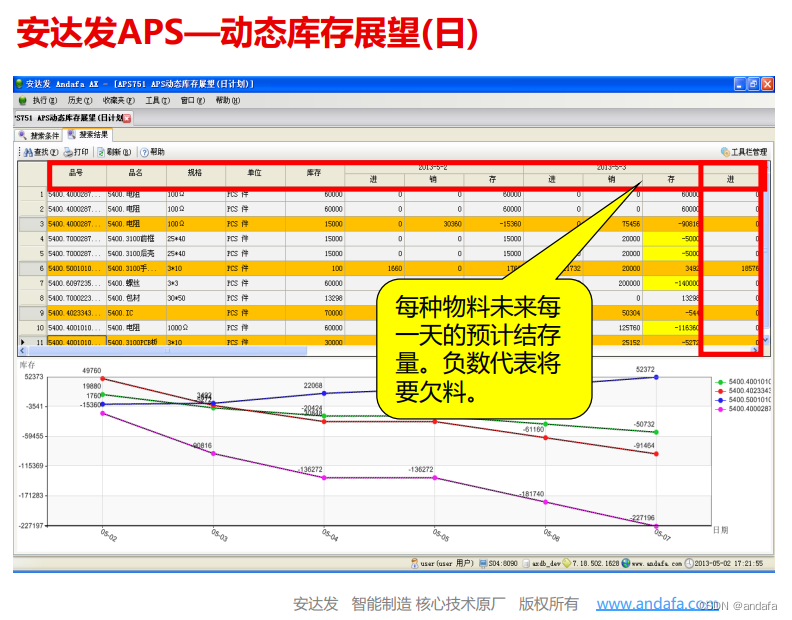Click the red 5400.402334 legend entry
Image resolution: width=792 pixels, height=620 pixels.
pyautogui.click(x=745, y=391)
